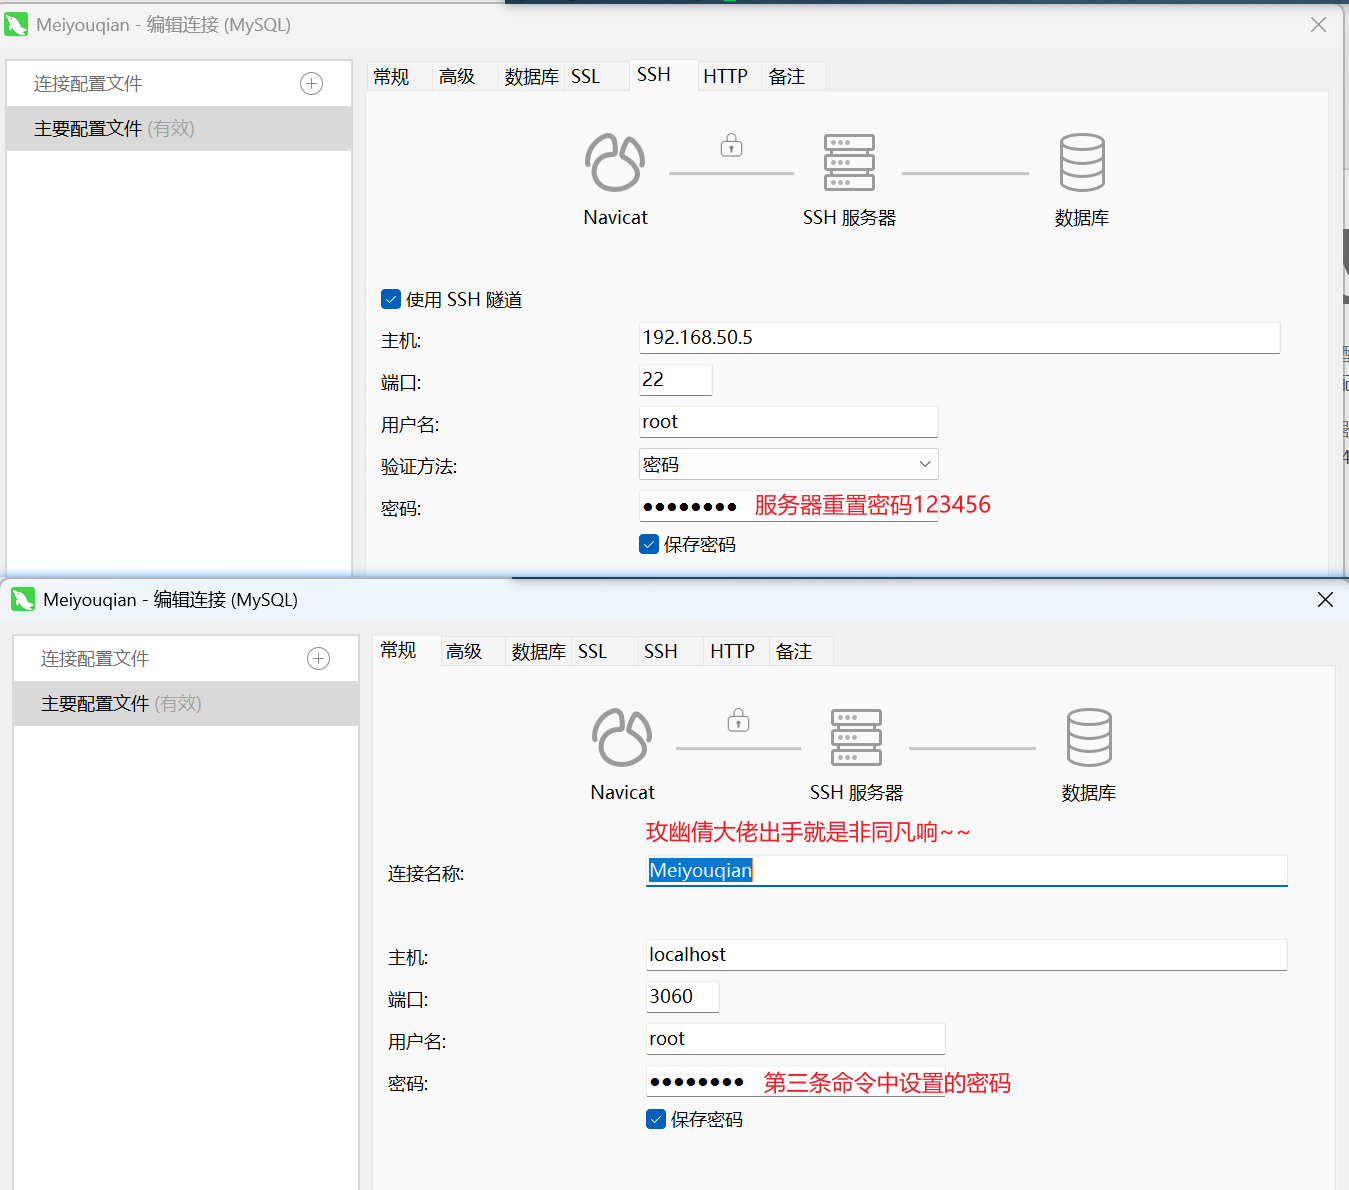Click the database cylinder icon in top diagram
1349x1190 pixels.
[1082, 163]
